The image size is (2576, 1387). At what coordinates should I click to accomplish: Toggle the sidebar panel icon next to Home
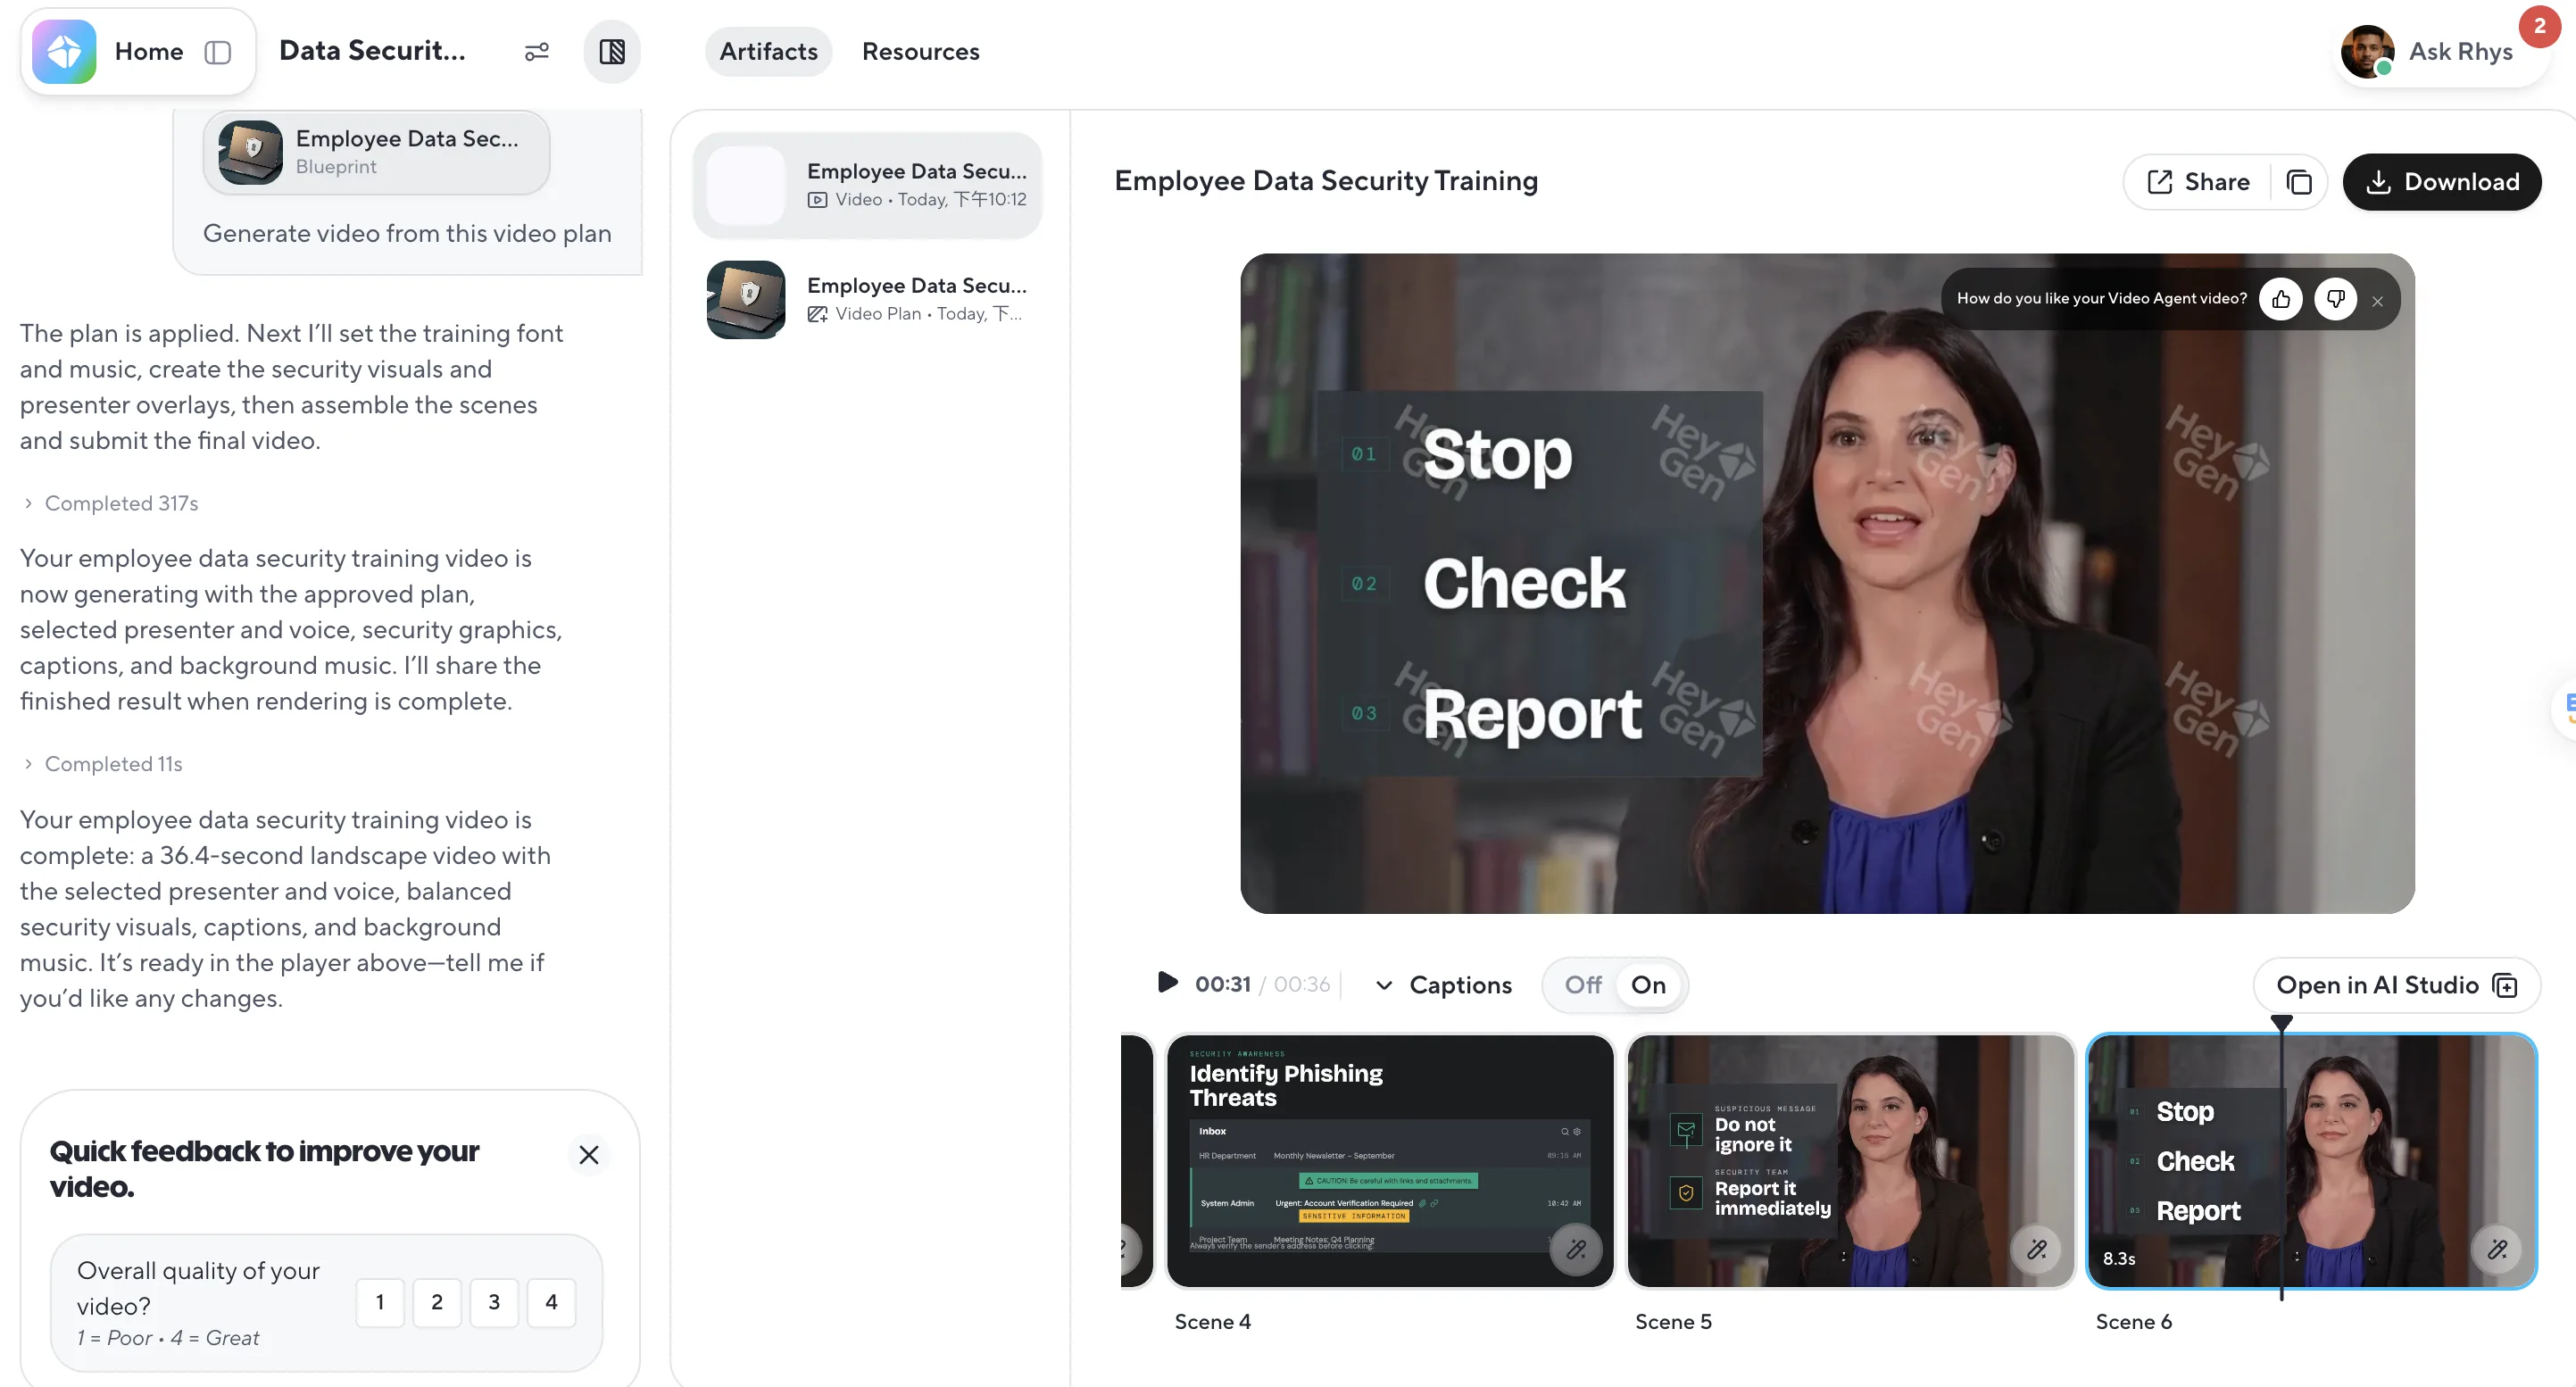[217, 51]
